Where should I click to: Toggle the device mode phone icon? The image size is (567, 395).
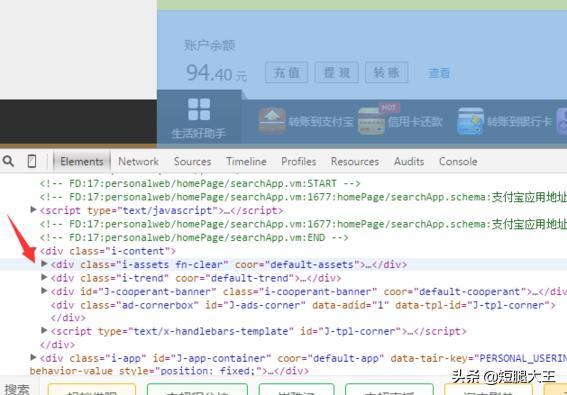pos(32,161)
